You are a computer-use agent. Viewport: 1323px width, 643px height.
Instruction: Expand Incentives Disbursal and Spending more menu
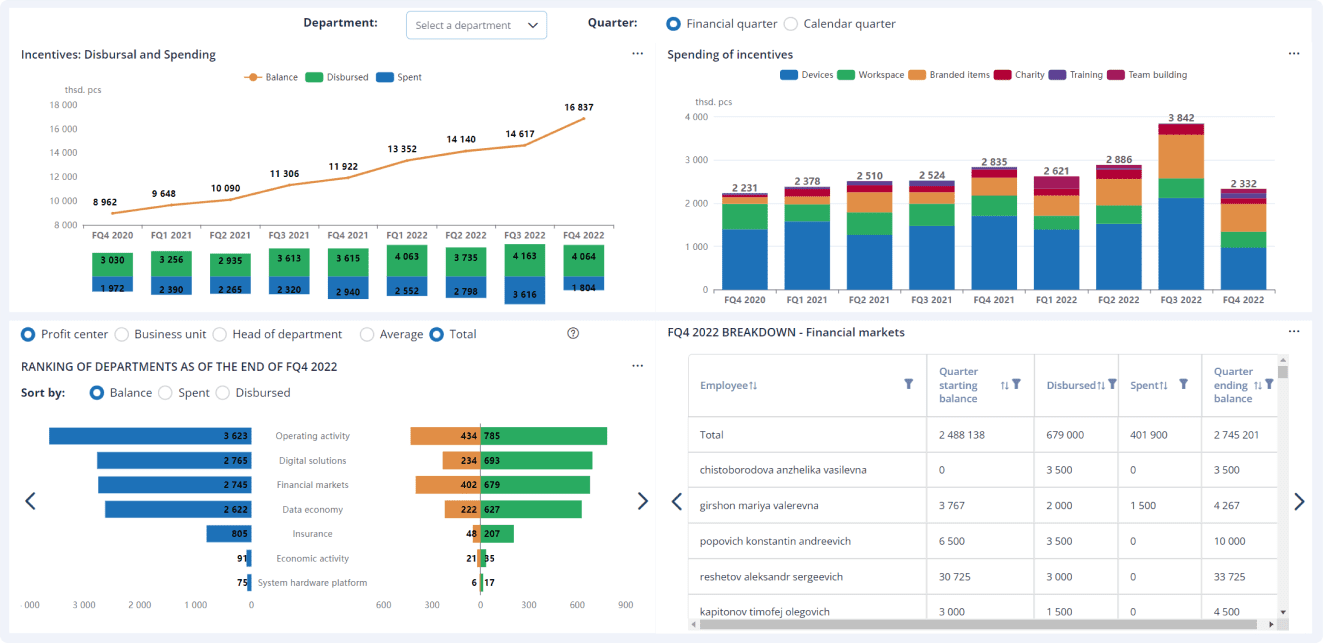coord(637,54)
